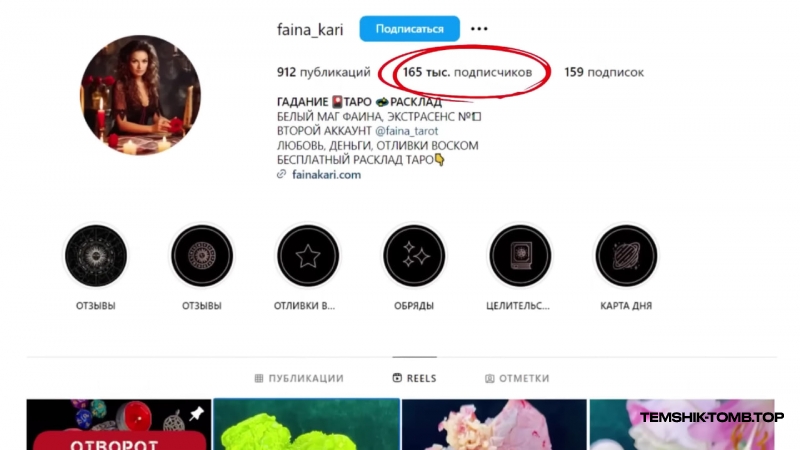Open the ЦЕЛИТЕЛЬС... book highlight
Viewport: 800px width, 450px height.
[520, 256]
